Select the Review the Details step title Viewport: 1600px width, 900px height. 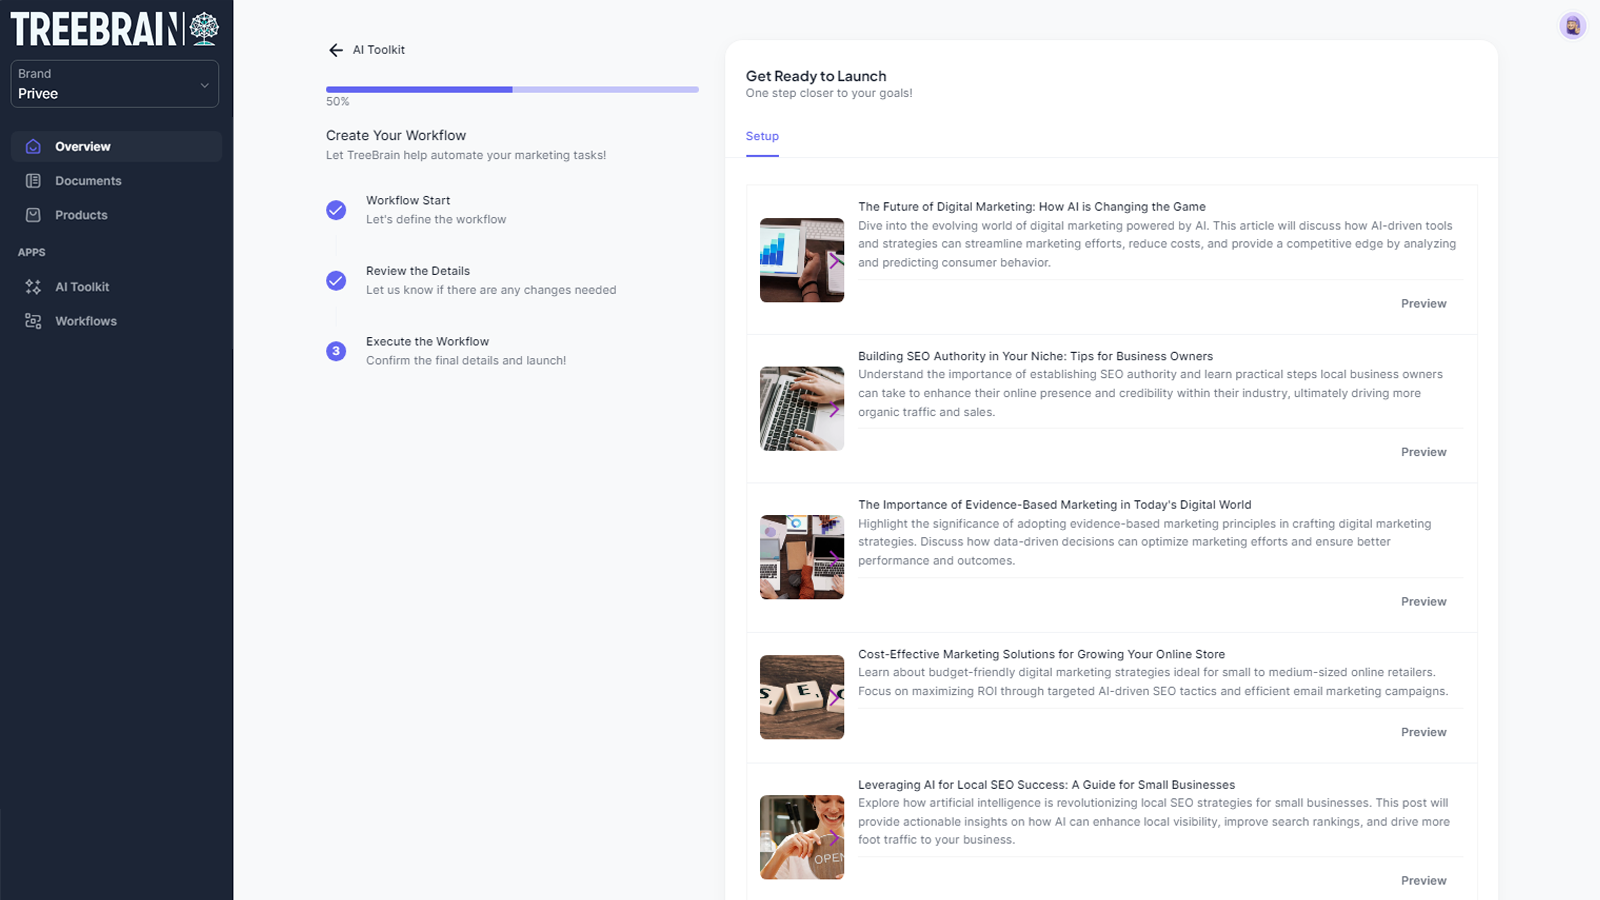[418, 271]
